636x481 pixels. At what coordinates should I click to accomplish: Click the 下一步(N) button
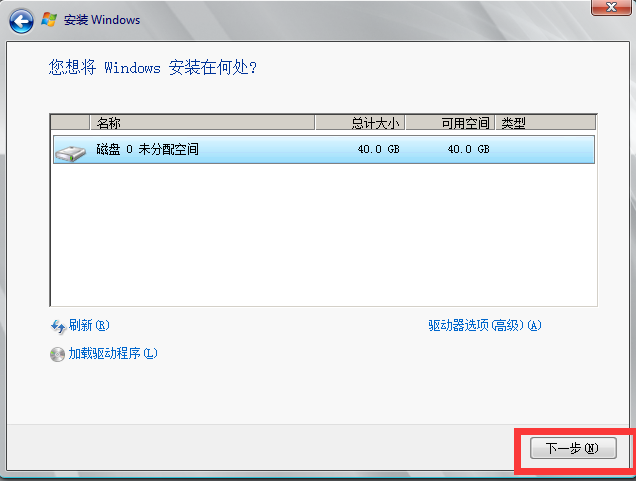coord(573,448)
